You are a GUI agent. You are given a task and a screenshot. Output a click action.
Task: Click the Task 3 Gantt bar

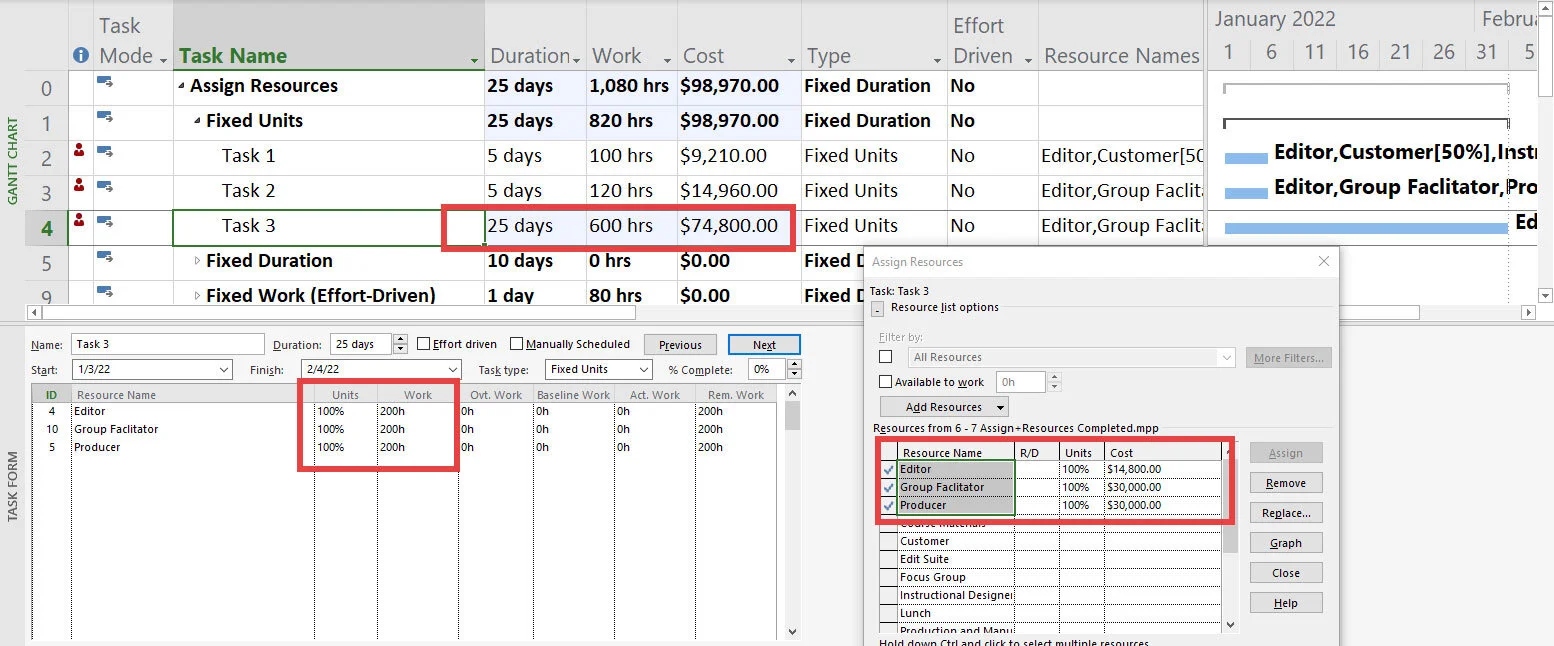coord(1365,228)
